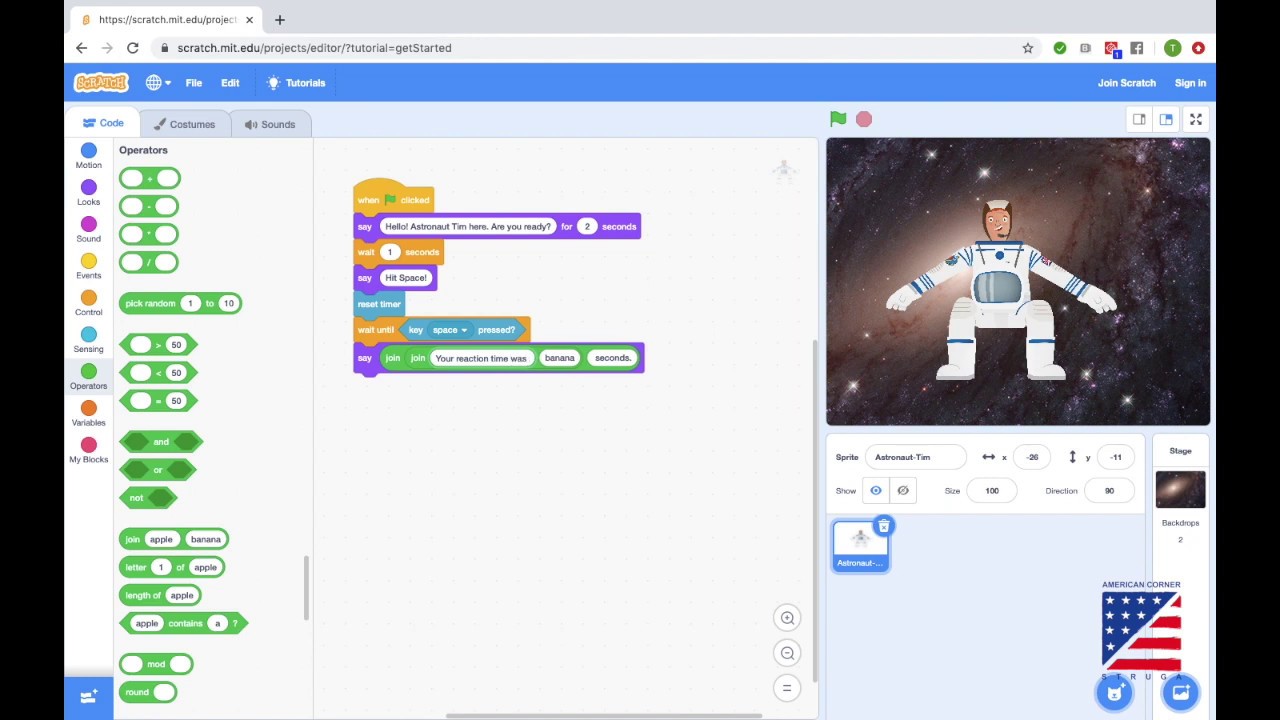The image size is (1280, 720).
Task: Select the Stage backdrop thumbnail
Action: [1180, 490]
